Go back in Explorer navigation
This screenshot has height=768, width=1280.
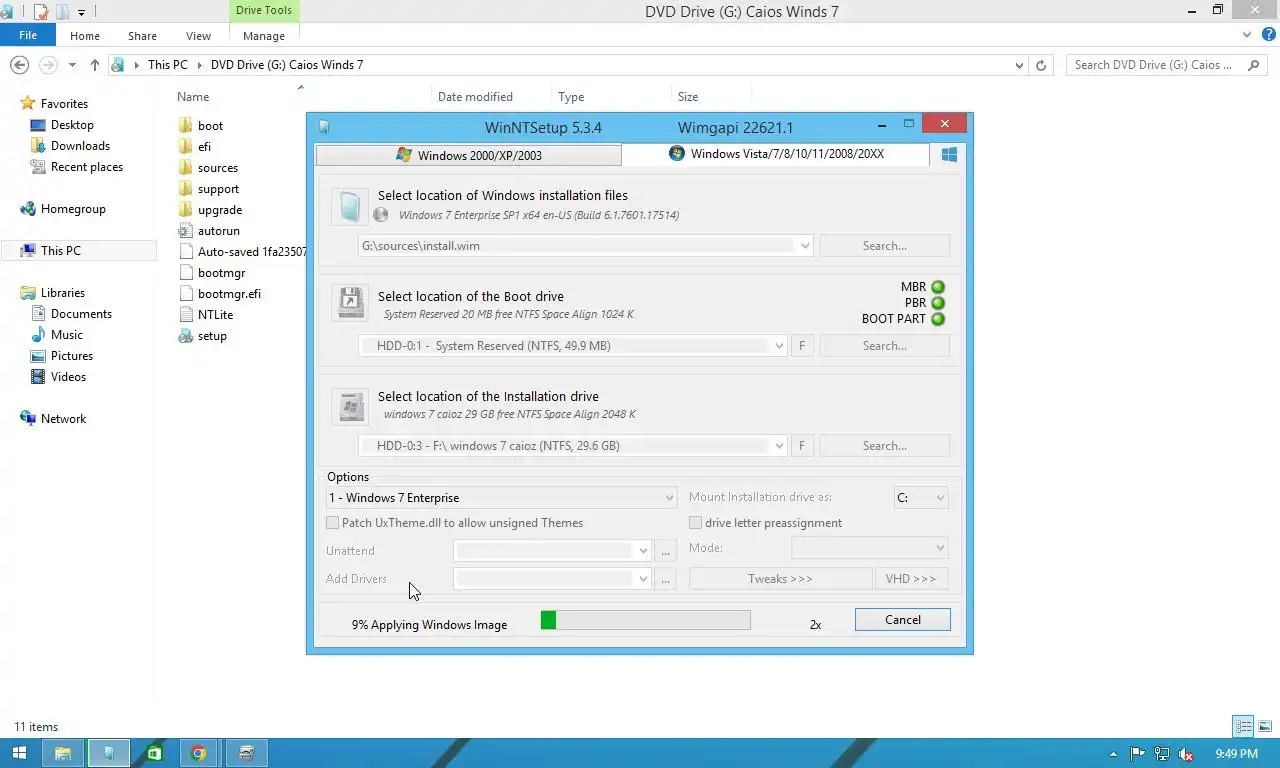point(19,64)
